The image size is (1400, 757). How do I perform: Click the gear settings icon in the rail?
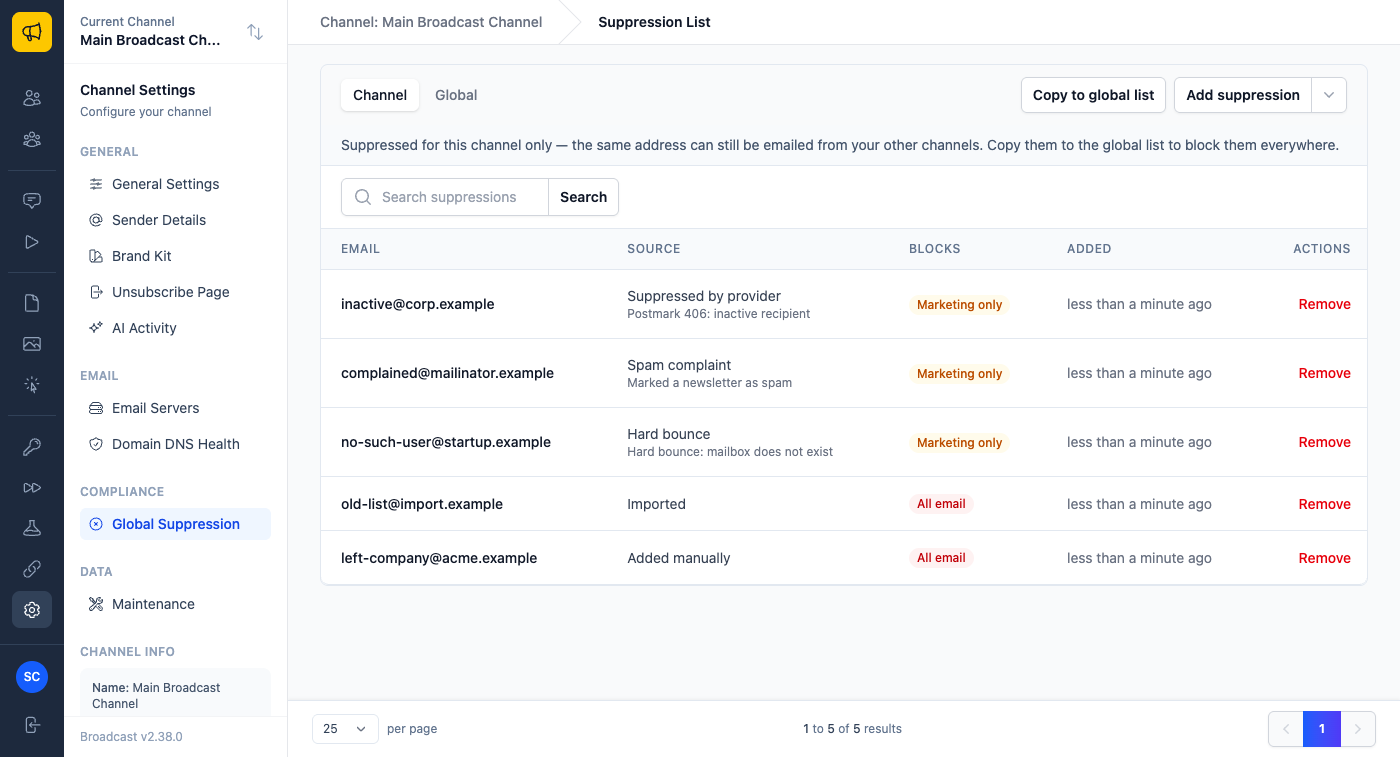32,610
